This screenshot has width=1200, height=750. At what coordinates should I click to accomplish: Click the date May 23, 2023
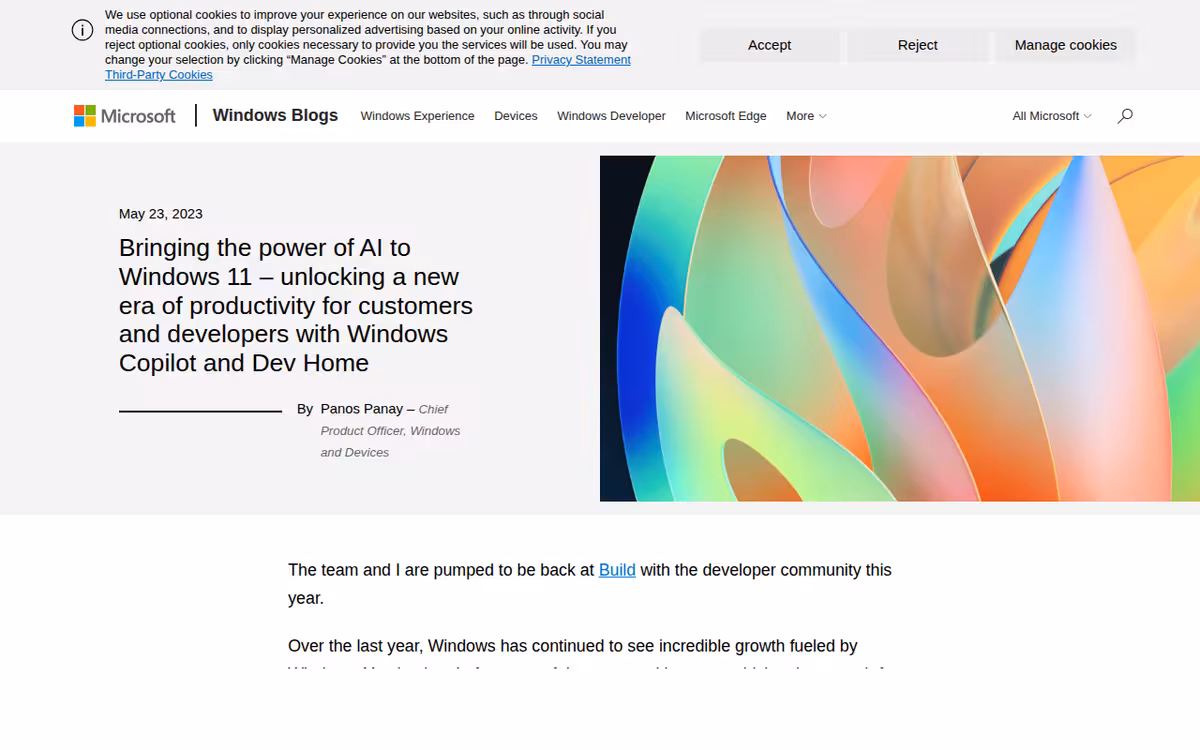point(161,214)
